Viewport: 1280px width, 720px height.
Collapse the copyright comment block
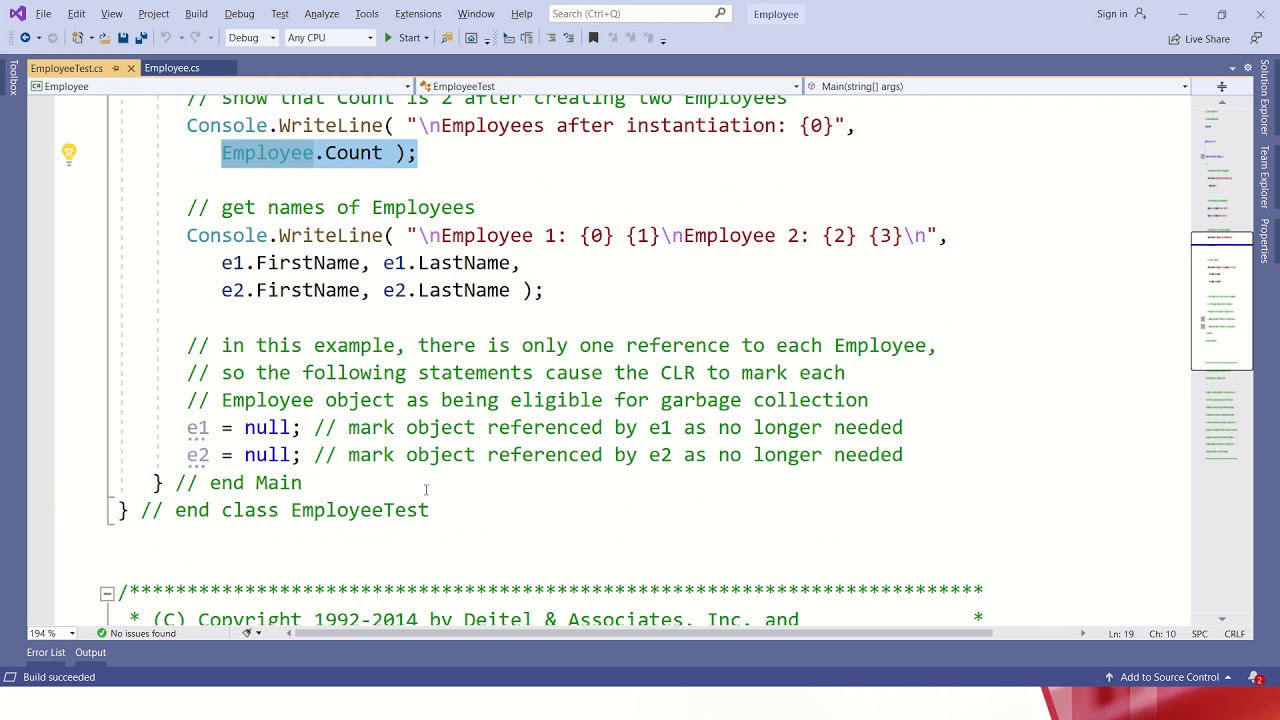[x=107, y=593]
